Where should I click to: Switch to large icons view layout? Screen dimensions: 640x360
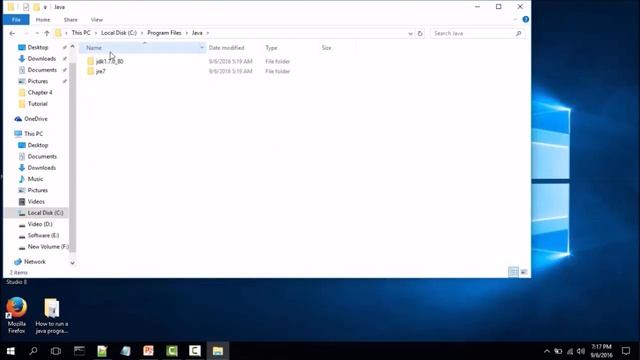click(524, 272)
